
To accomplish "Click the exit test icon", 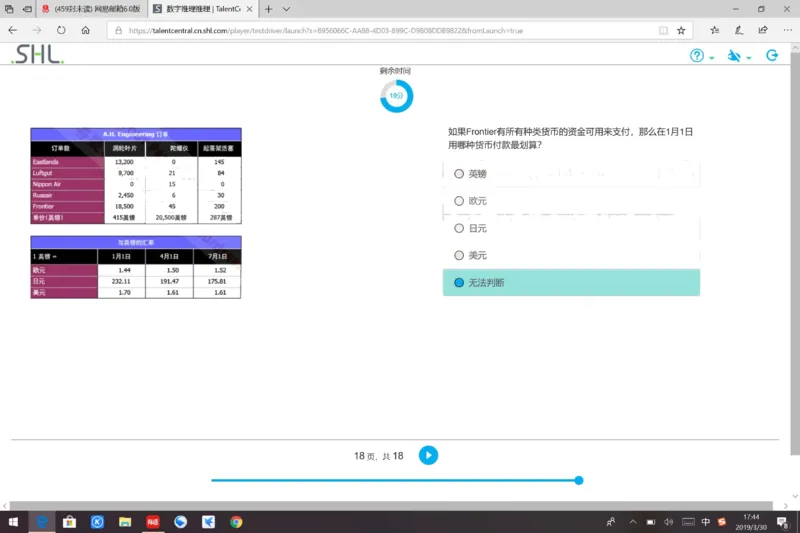I will coord(772,55).
